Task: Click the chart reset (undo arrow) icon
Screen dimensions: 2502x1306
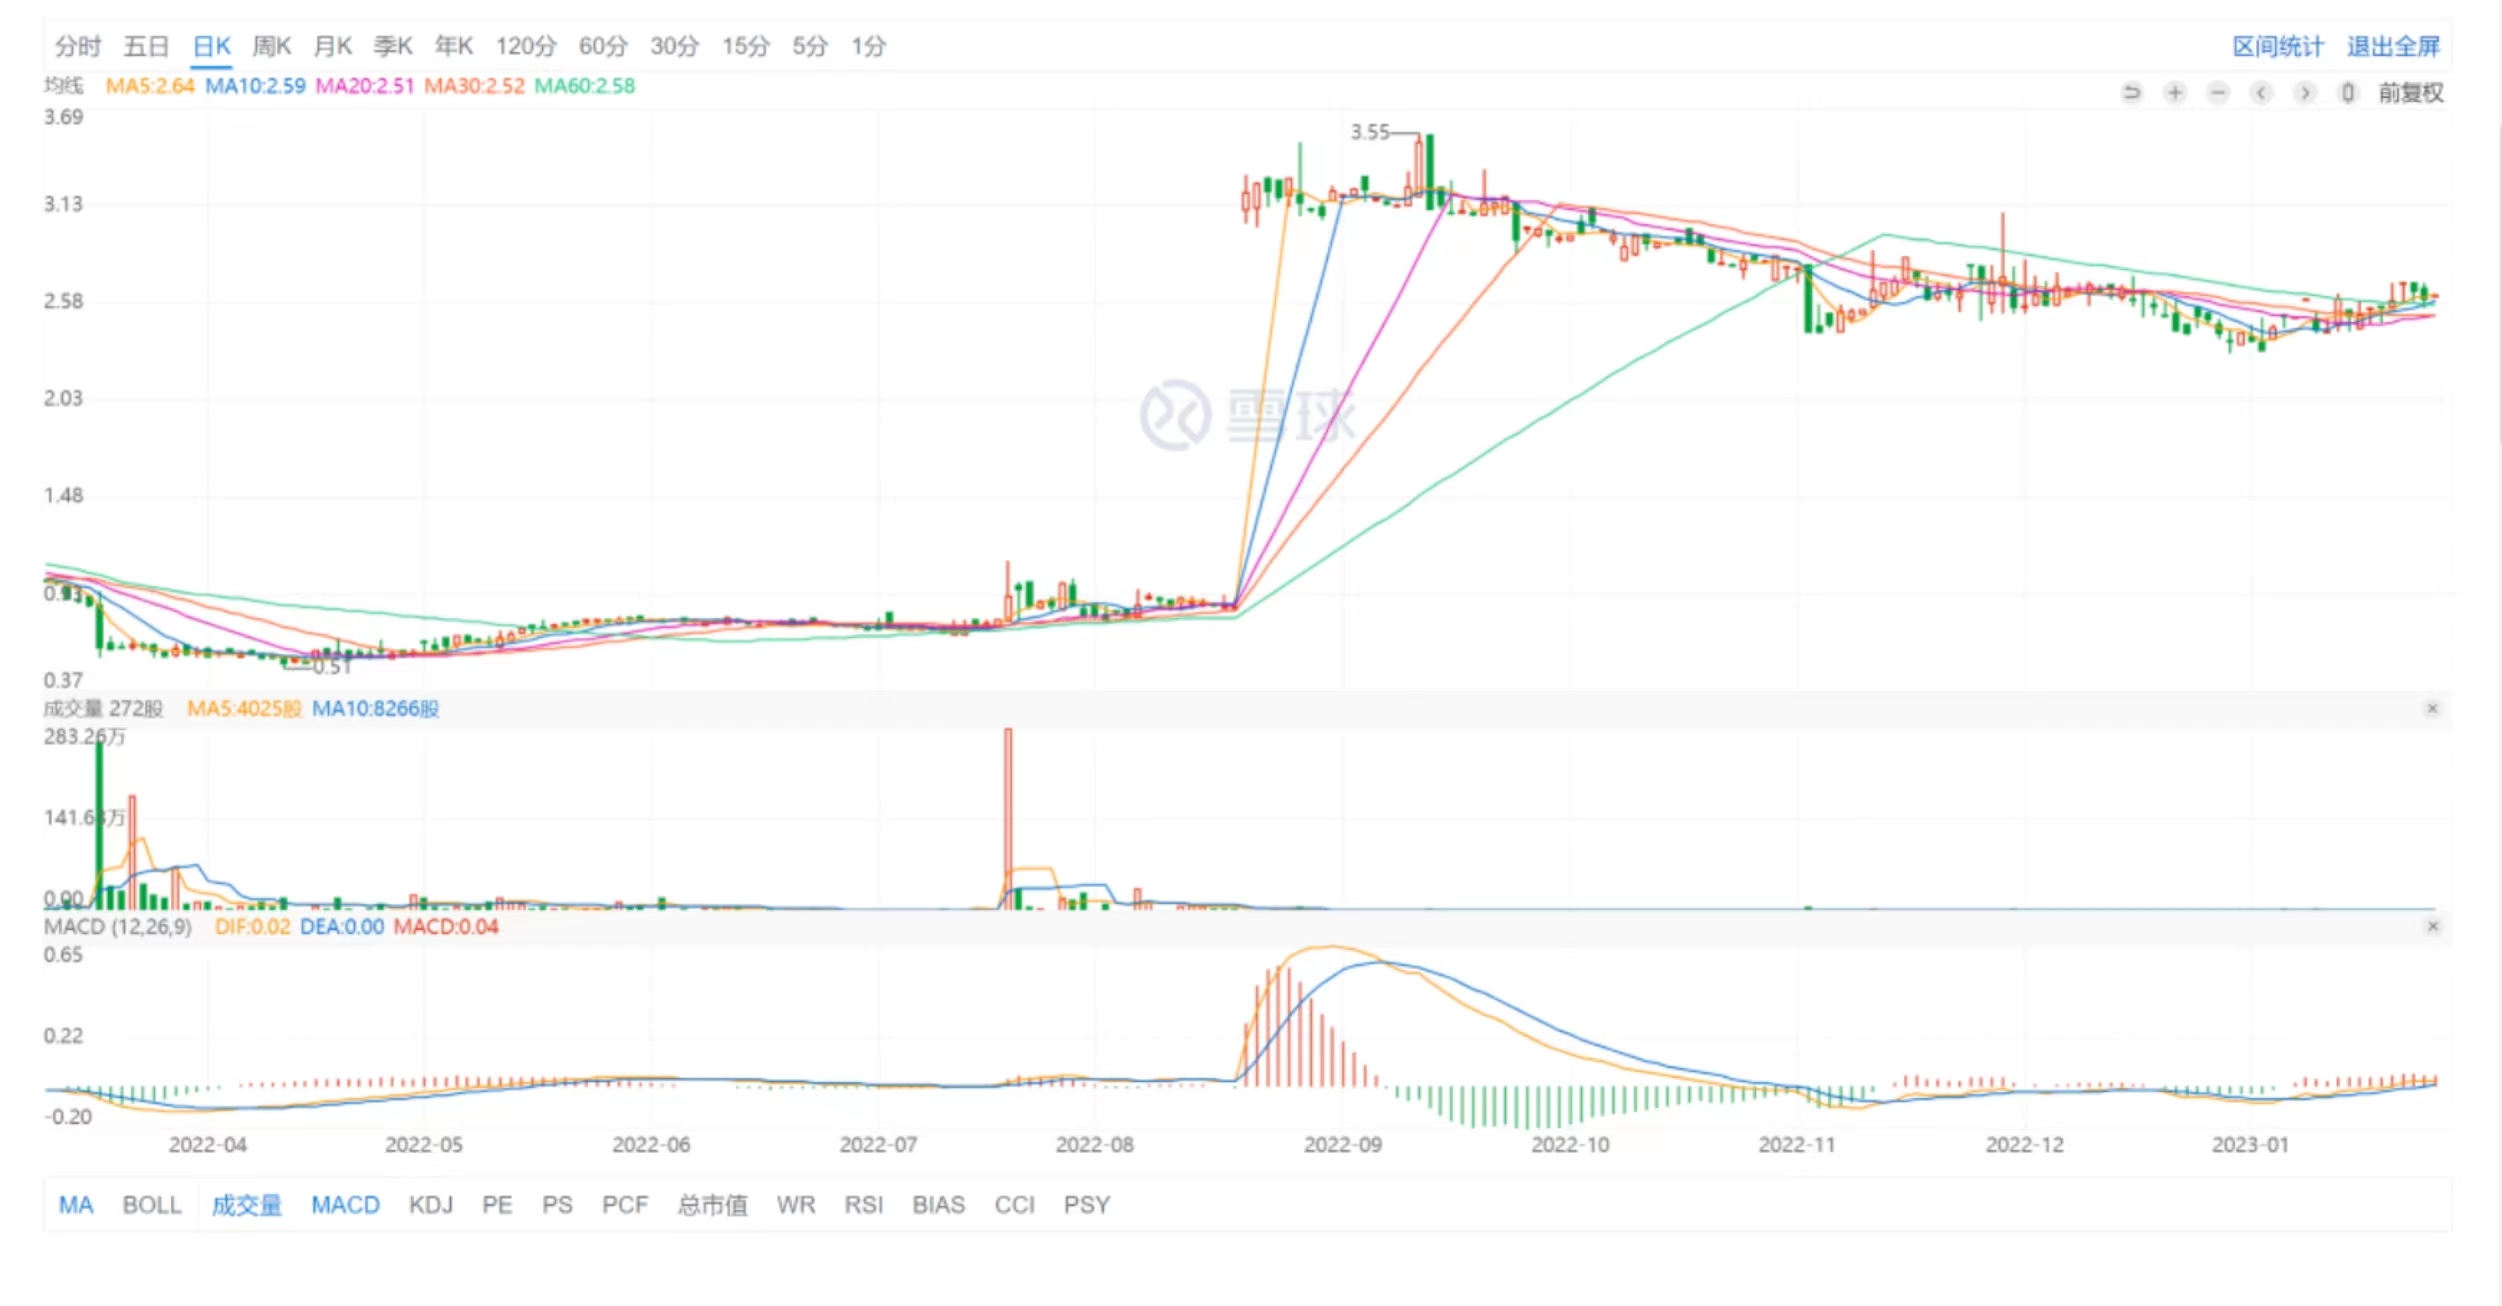Action: point(2131,93)
